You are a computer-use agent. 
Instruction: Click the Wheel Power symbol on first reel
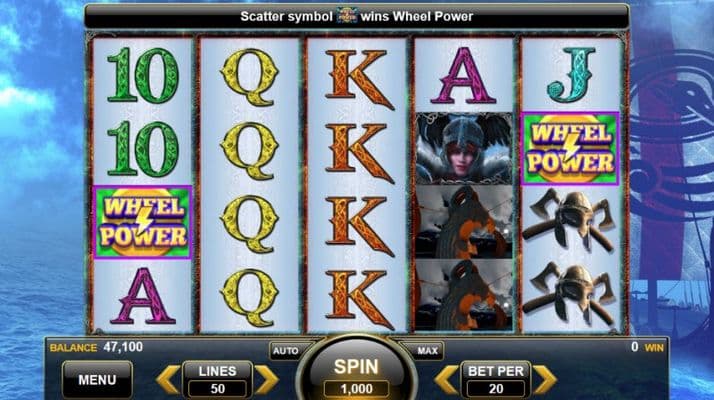[143, 222]
